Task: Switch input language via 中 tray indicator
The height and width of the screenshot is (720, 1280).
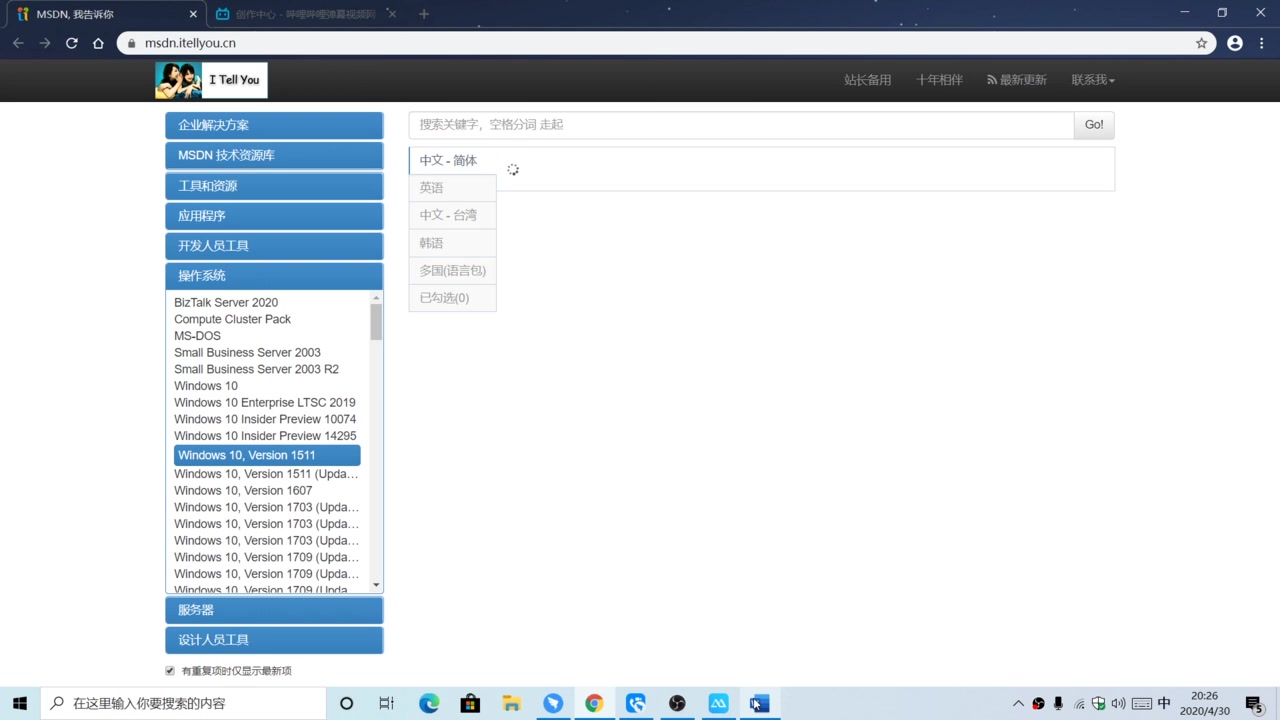Action: coord(1164,703)
